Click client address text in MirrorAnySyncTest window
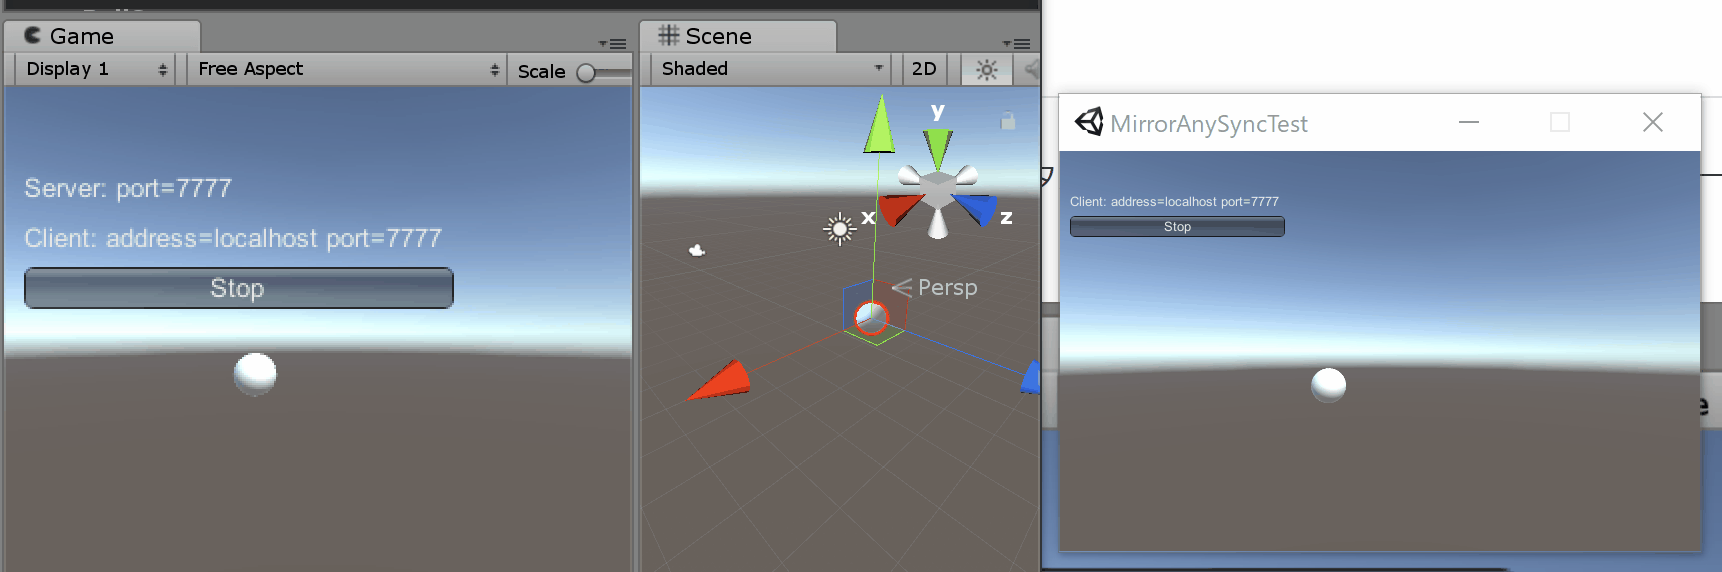Screen dimensions: 1722x572 point(1174,202)
